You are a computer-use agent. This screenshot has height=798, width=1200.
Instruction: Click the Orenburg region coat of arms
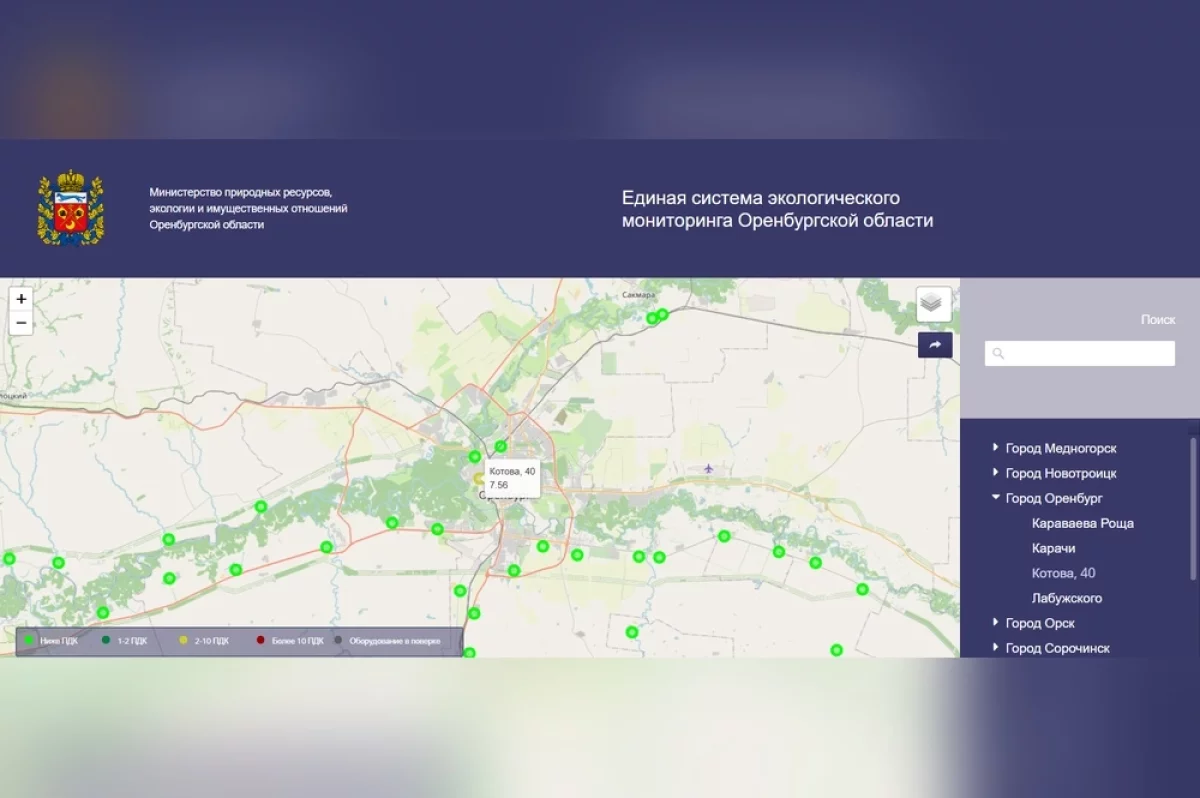pos(70,207)
